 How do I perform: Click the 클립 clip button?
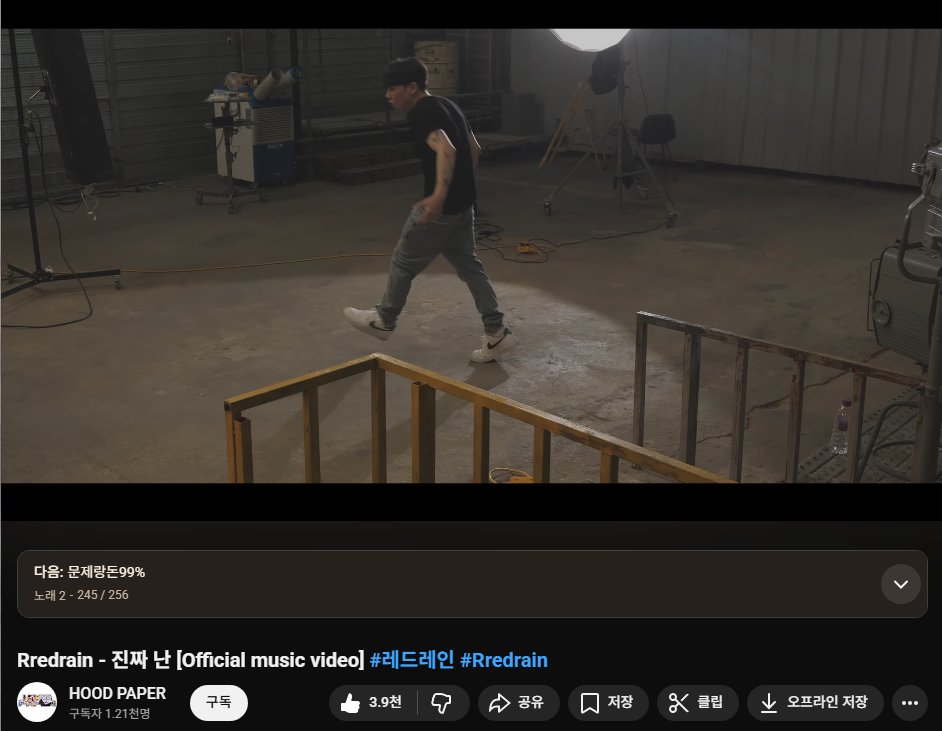coord(697,703)
